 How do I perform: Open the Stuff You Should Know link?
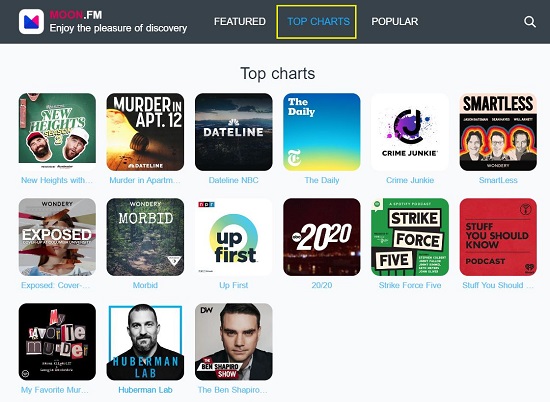pos(498,285)
